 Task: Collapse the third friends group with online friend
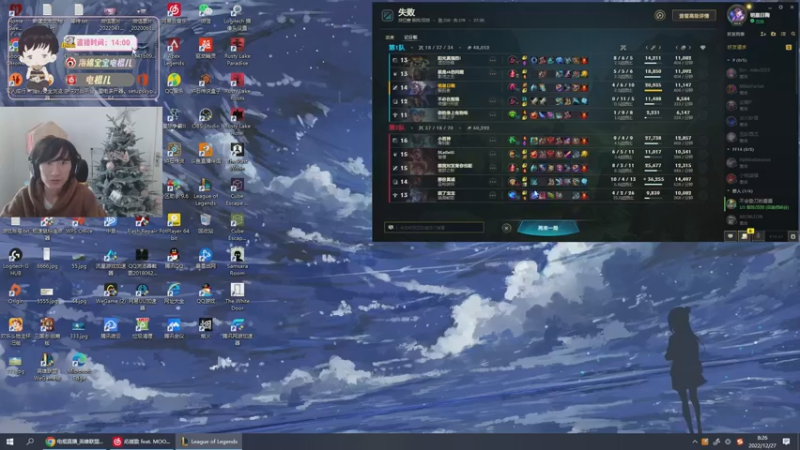(729, 191)
